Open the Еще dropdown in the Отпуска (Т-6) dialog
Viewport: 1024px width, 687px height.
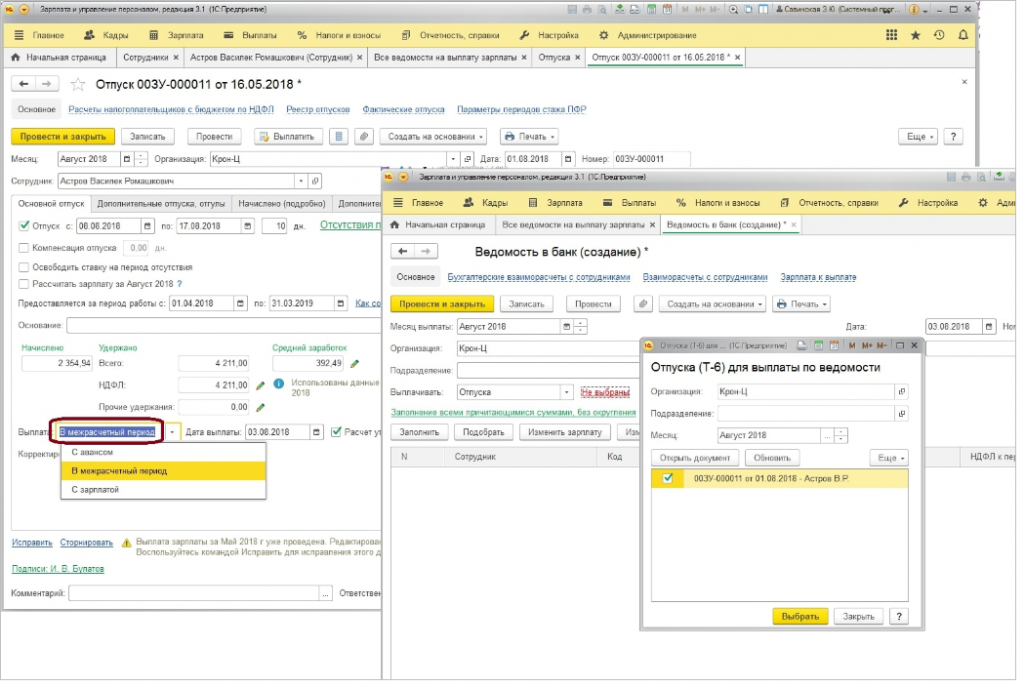[x=889, y=457]
